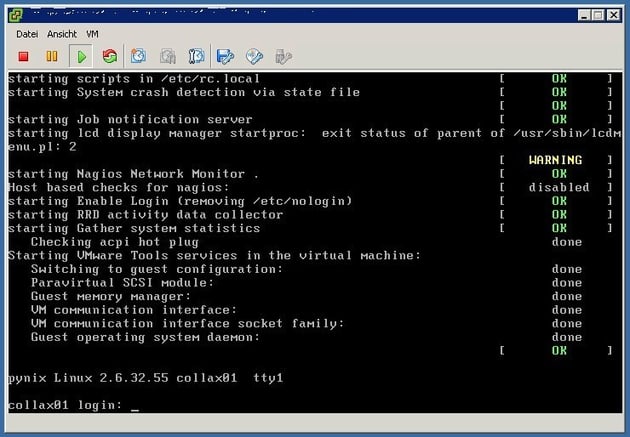Open the VM menu

click(x=92, y=34)
